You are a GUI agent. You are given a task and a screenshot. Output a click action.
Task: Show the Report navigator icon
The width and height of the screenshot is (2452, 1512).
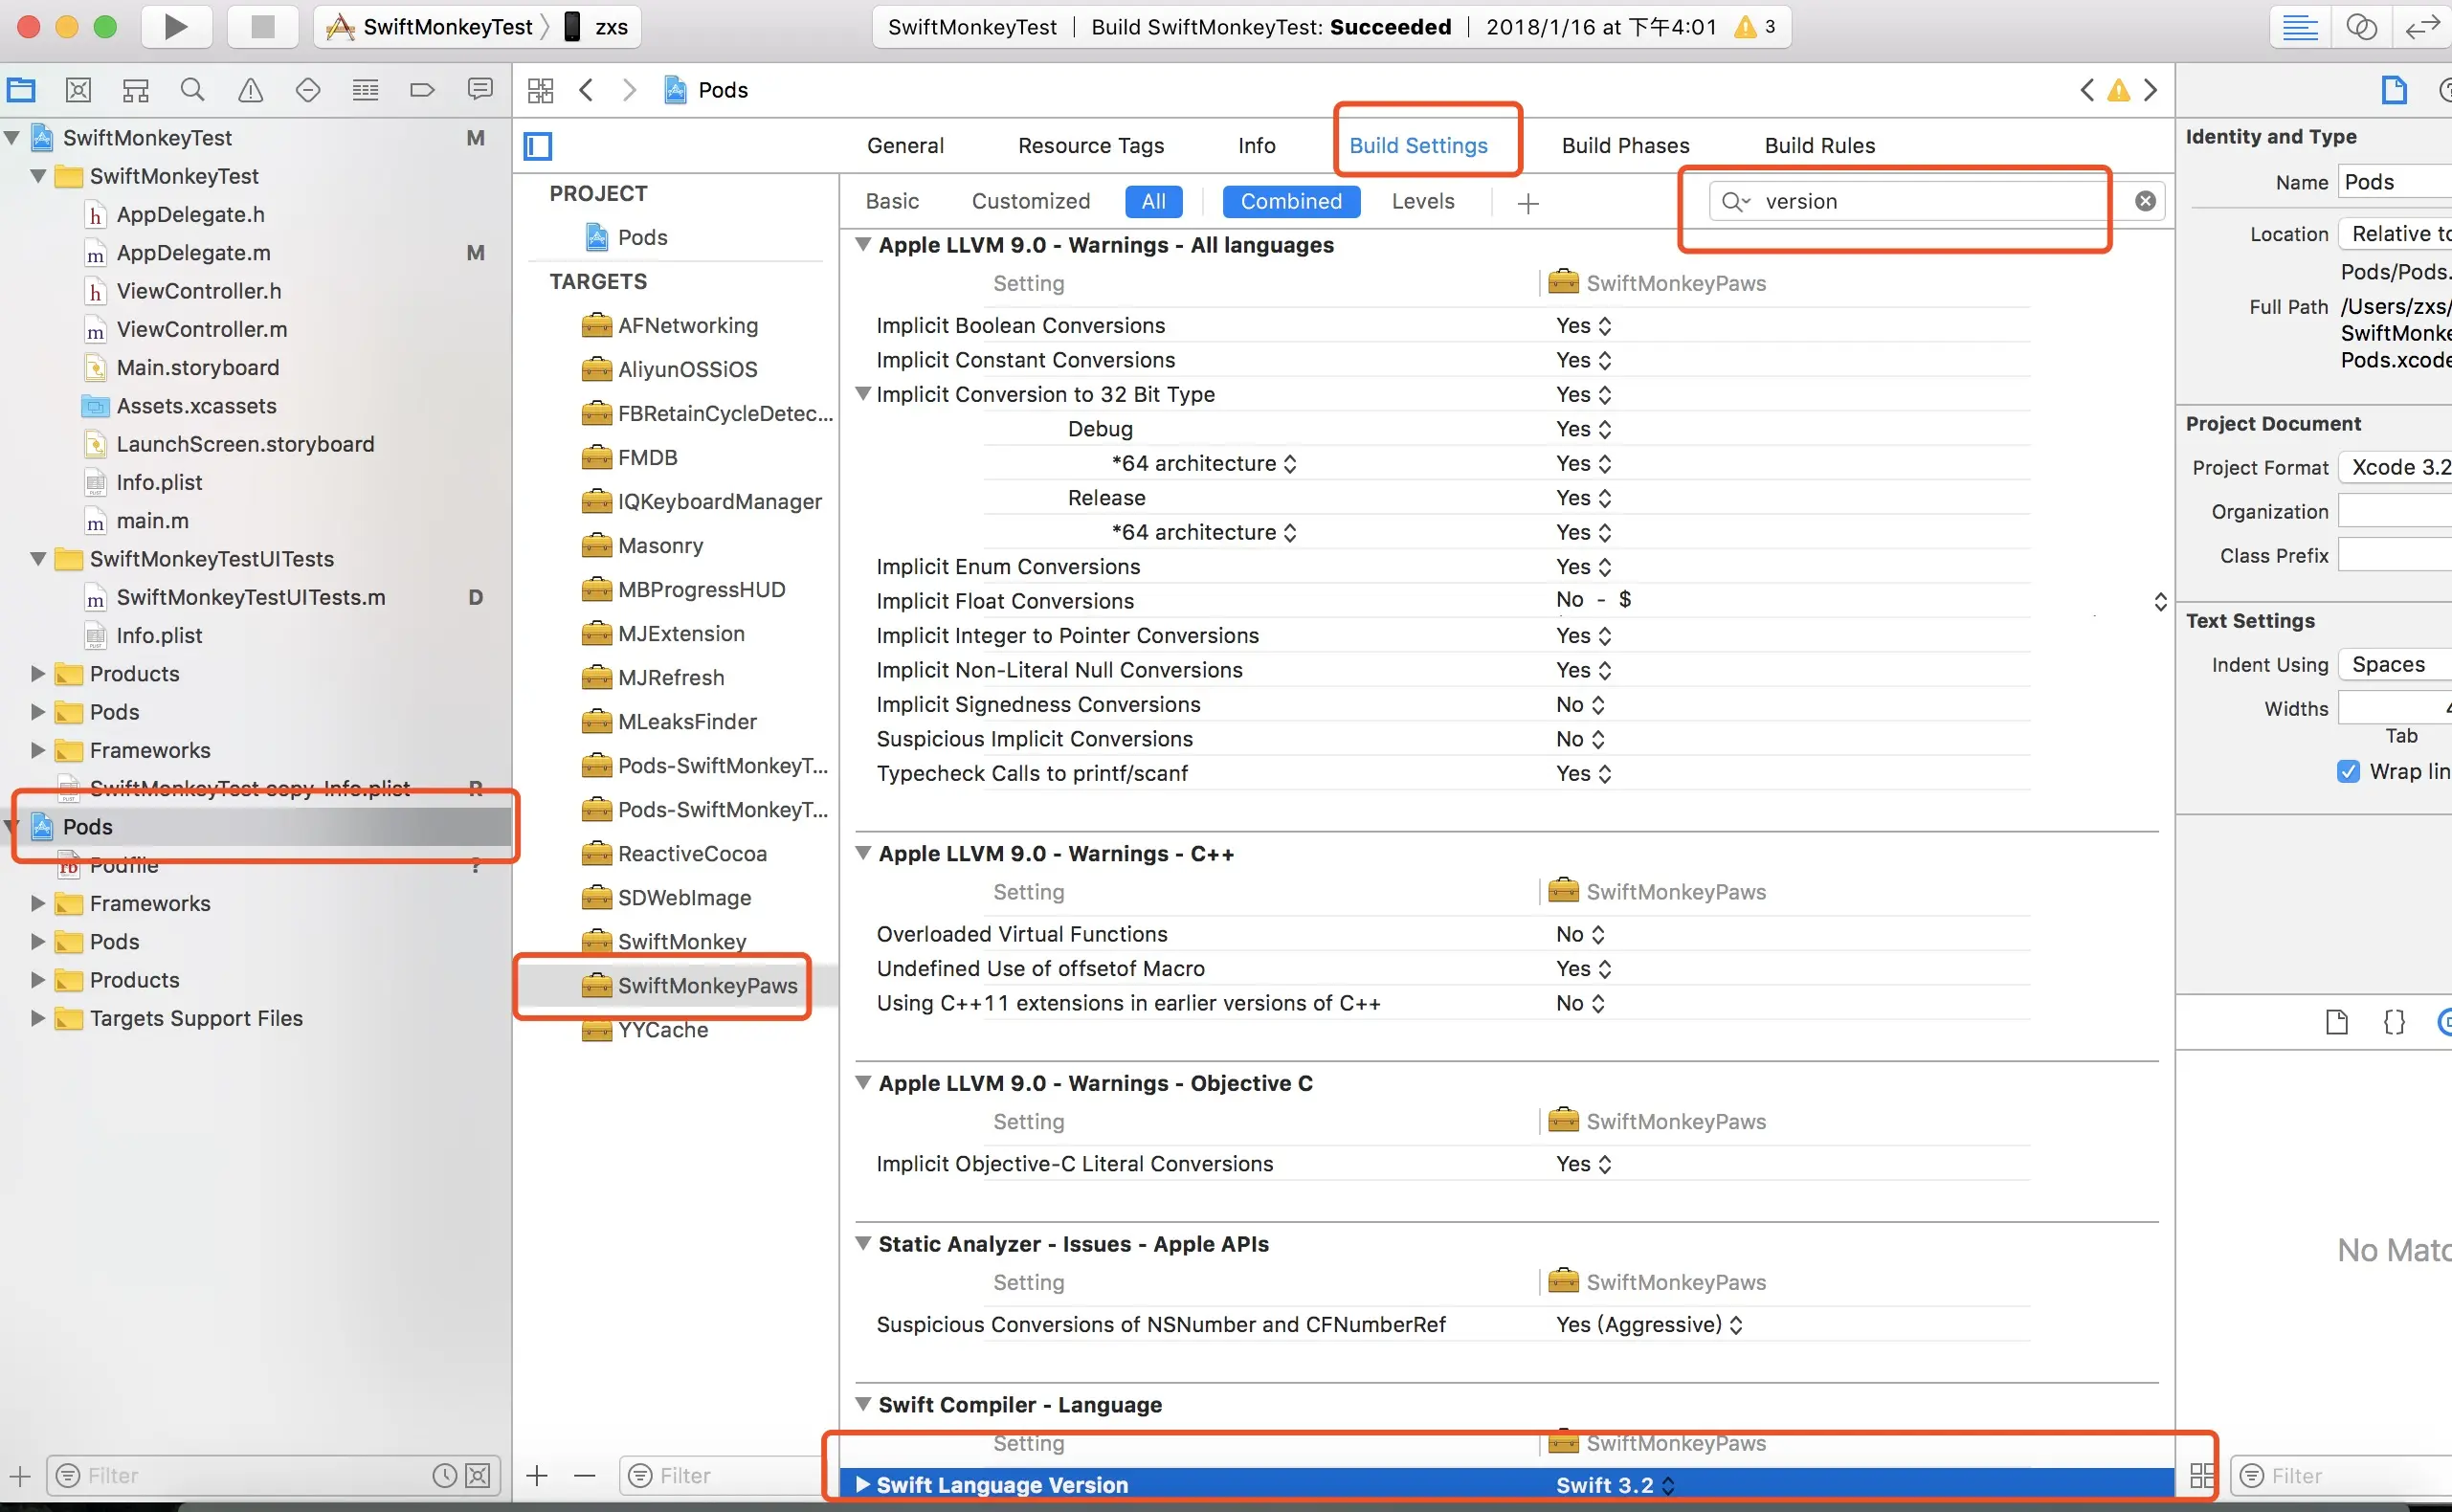click(x=480, y=90)
